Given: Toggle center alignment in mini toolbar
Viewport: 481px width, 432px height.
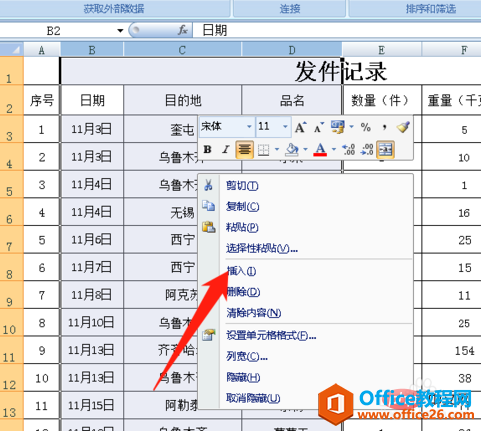Looking at the screenshot, I should [x=244, y=149].
